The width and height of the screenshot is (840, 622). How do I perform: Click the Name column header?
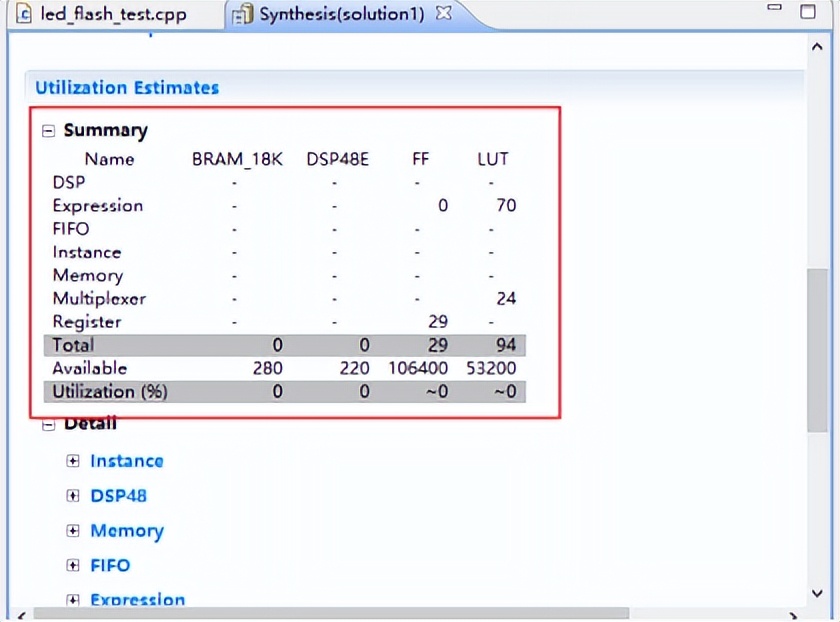(109, 159)
